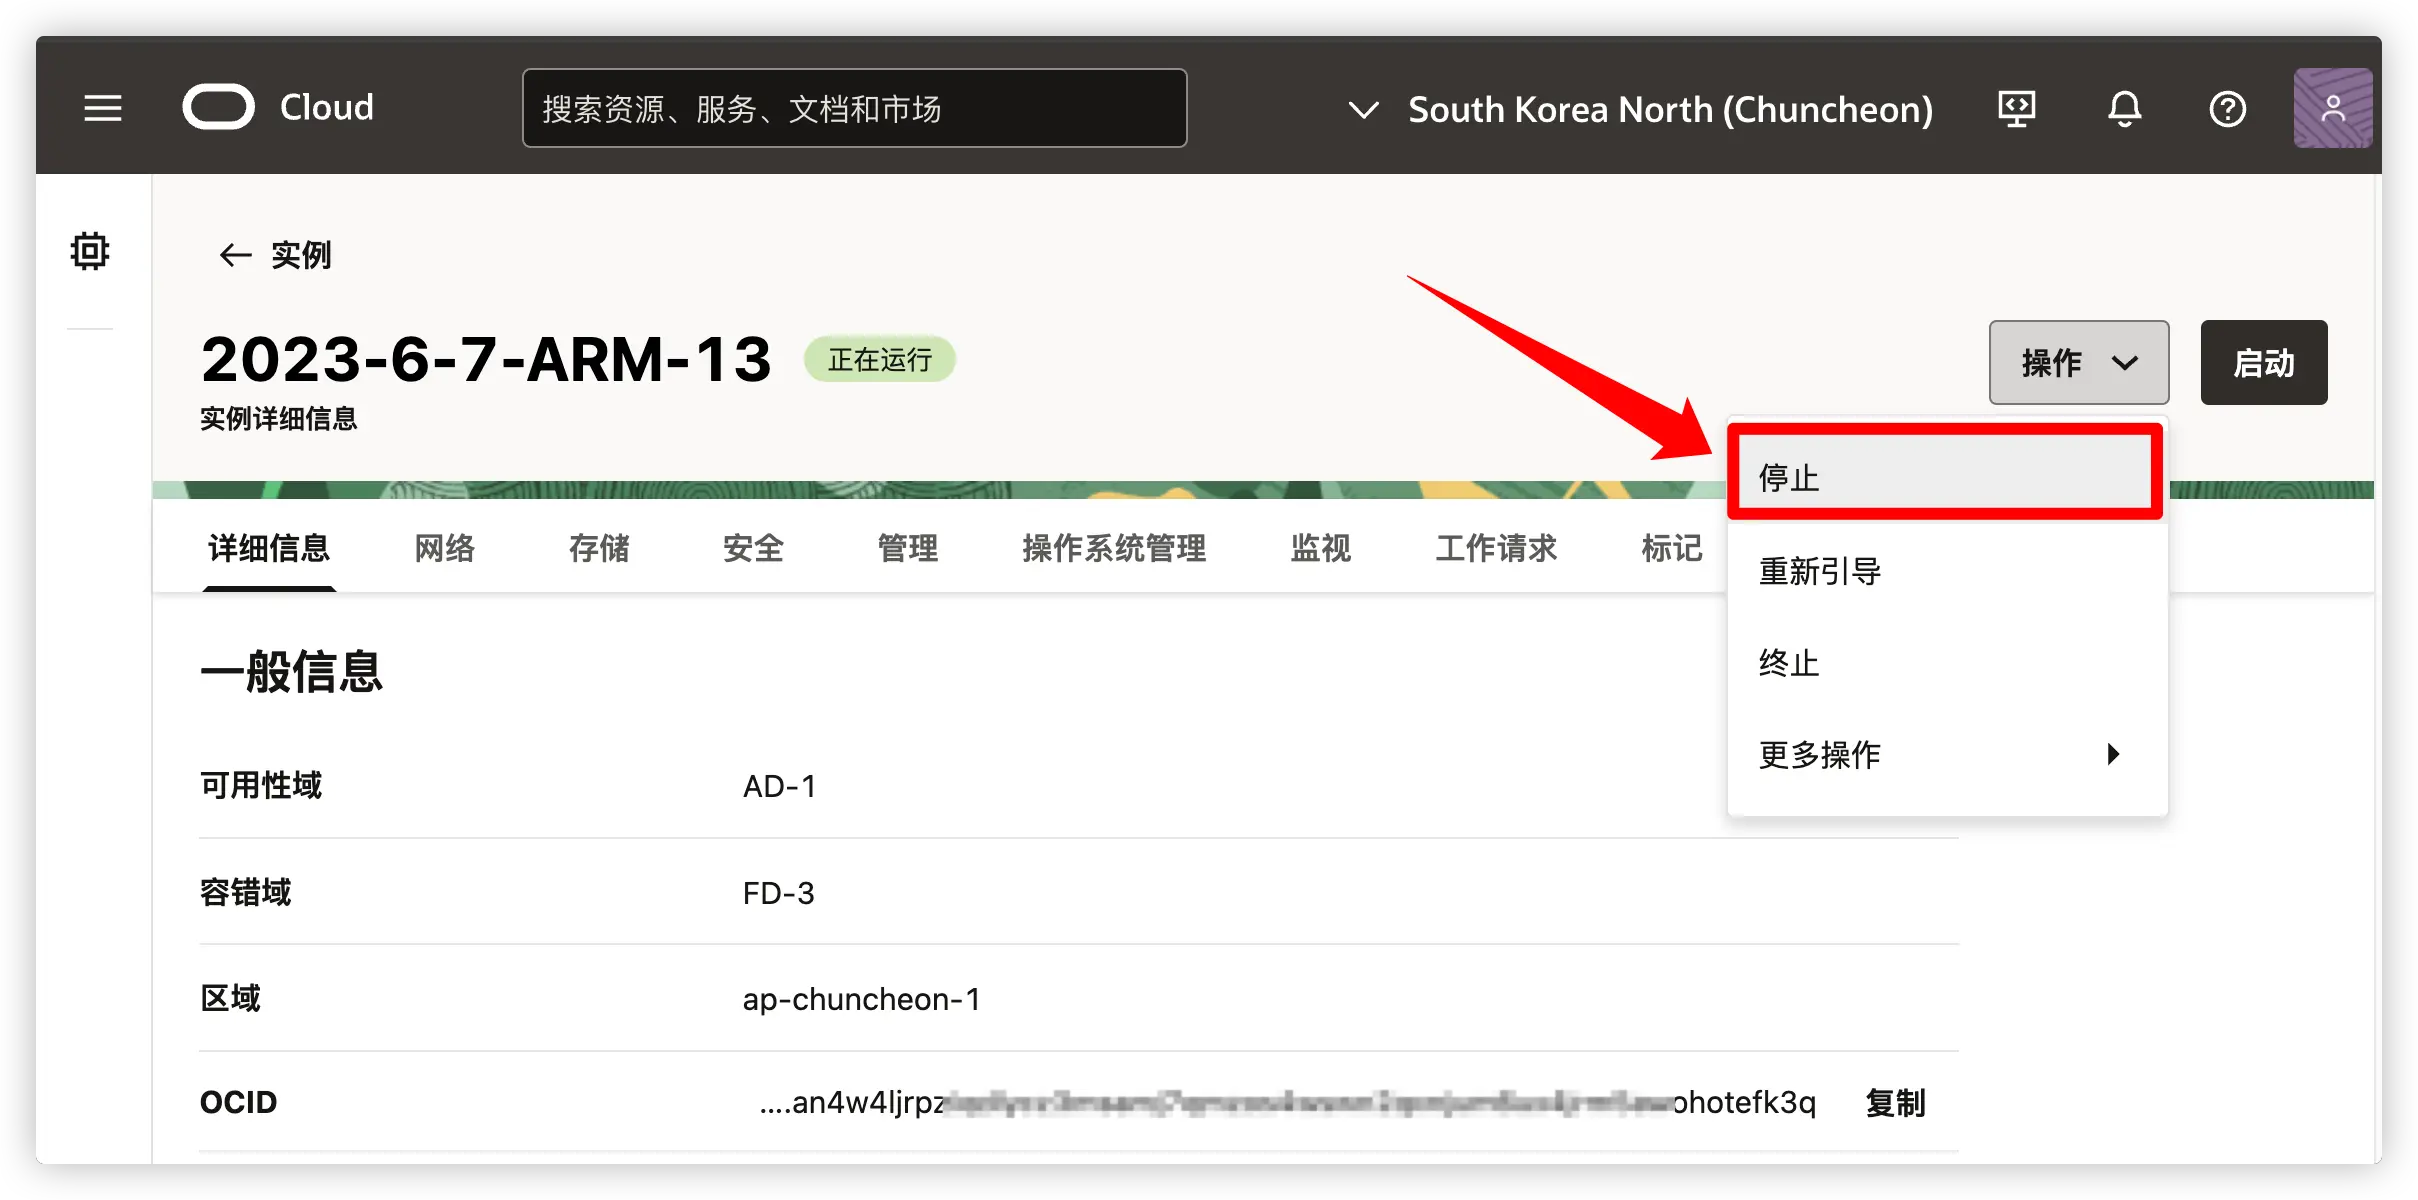Image resolution: width=2418 pixels, height=1200 pixels.
Task: Switch to the 网络 tab
Action: 444,549
